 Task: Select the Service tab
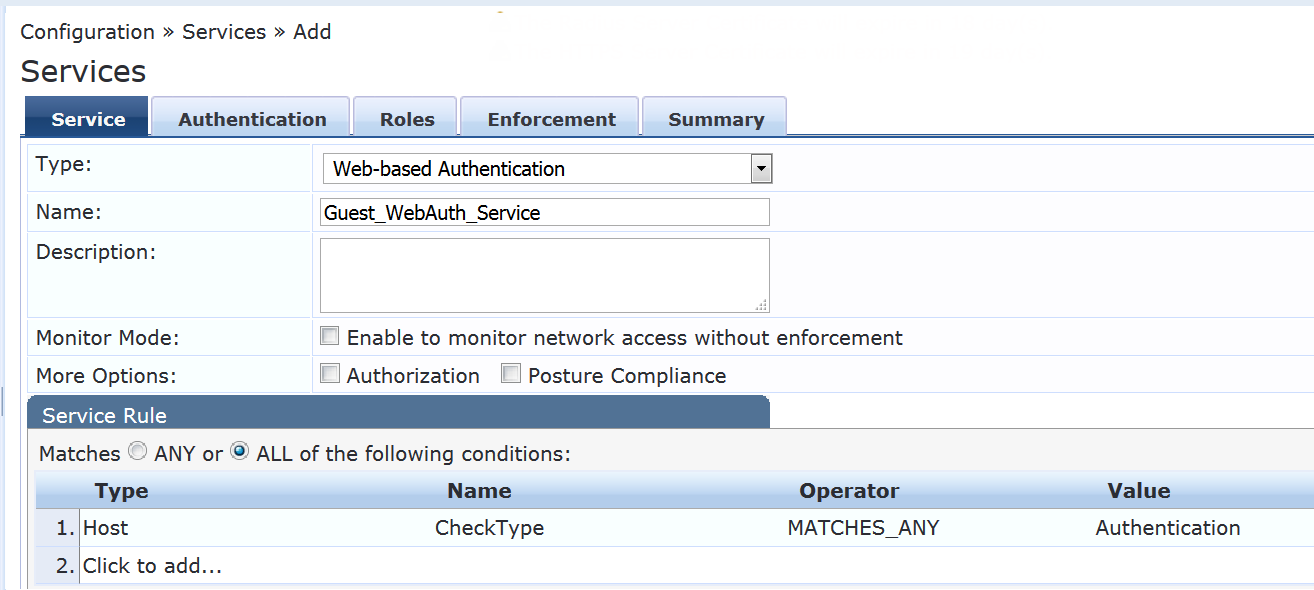(88, 119)
